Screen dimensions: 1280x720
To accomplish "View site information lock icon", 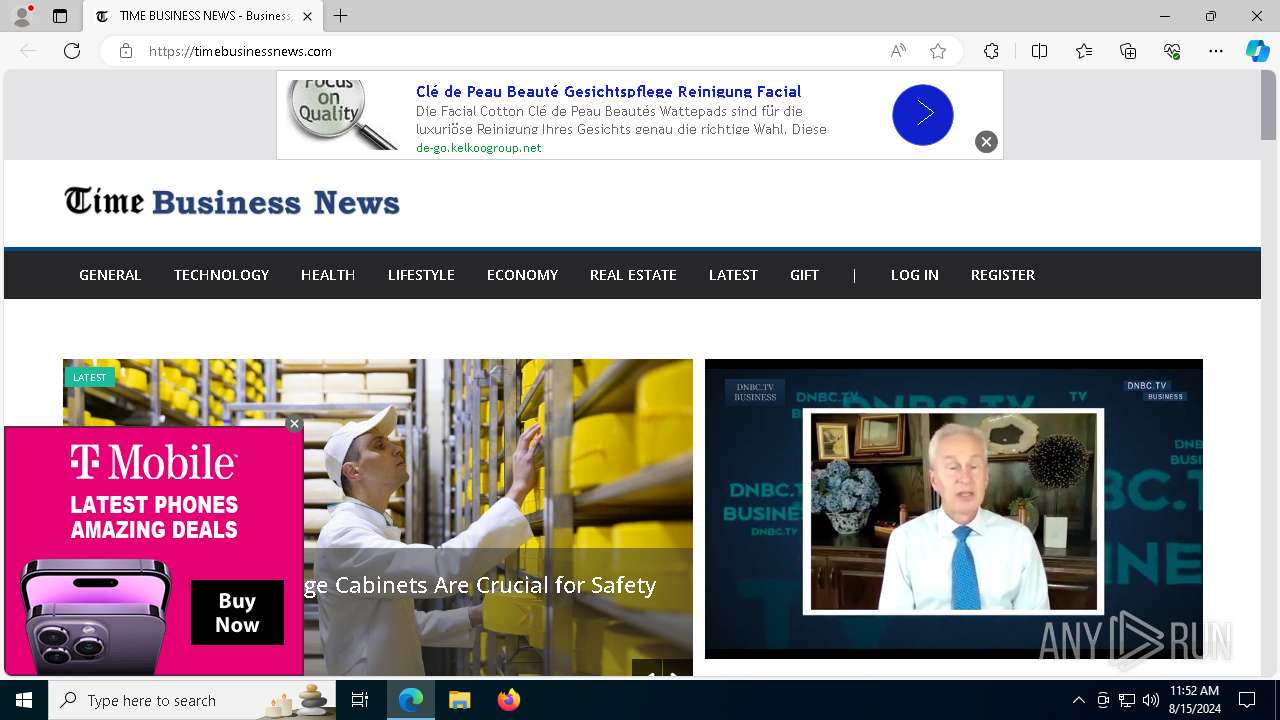I will (126, 51).
